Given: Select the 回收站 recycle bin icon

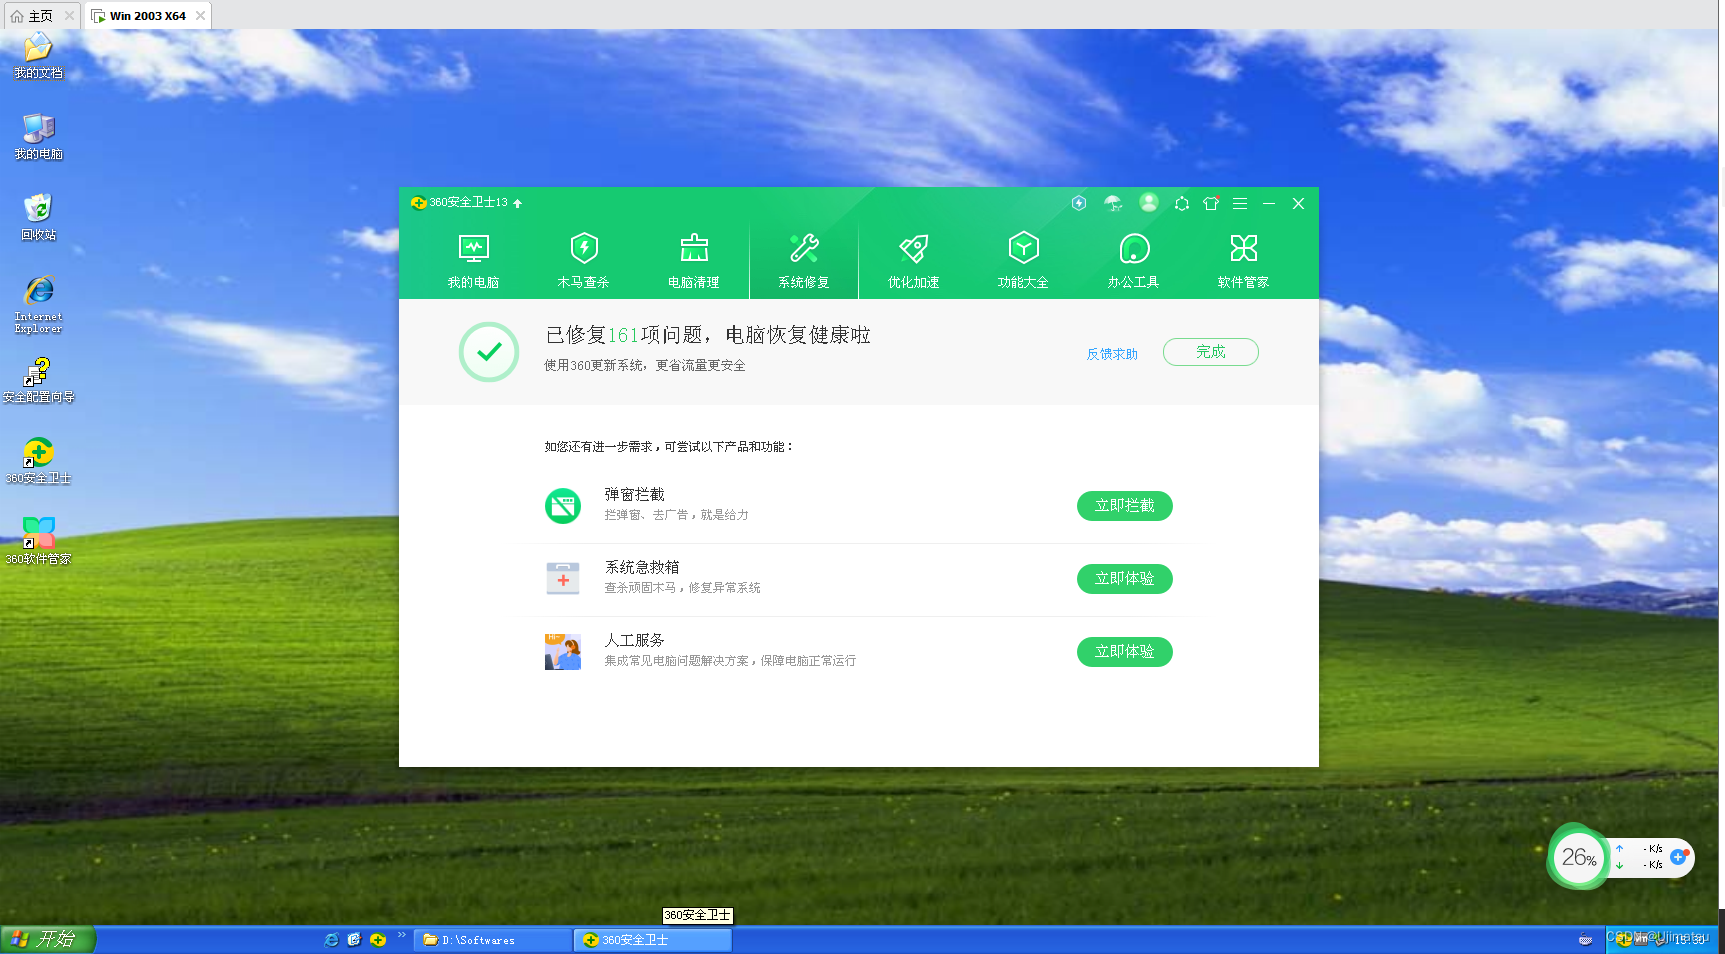Looking at the screenshot, I should (x=38, y=217).
